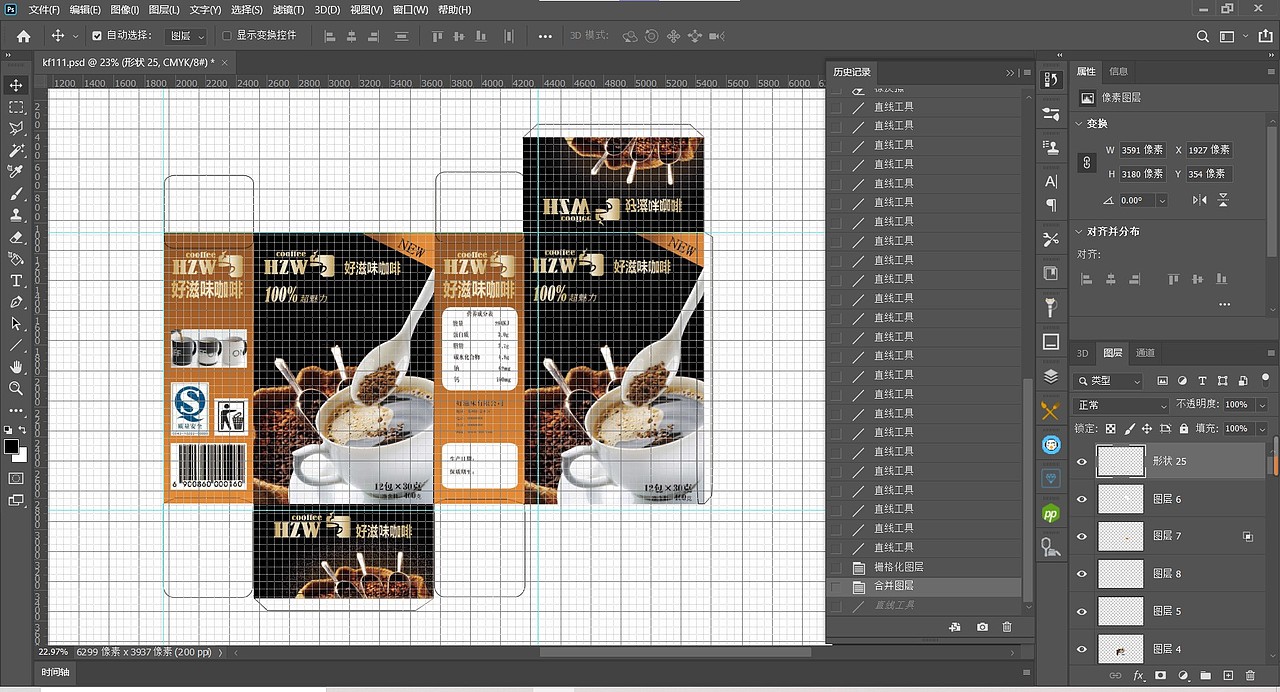Collapse the 对齐并分布 section

click(1079, 231)
